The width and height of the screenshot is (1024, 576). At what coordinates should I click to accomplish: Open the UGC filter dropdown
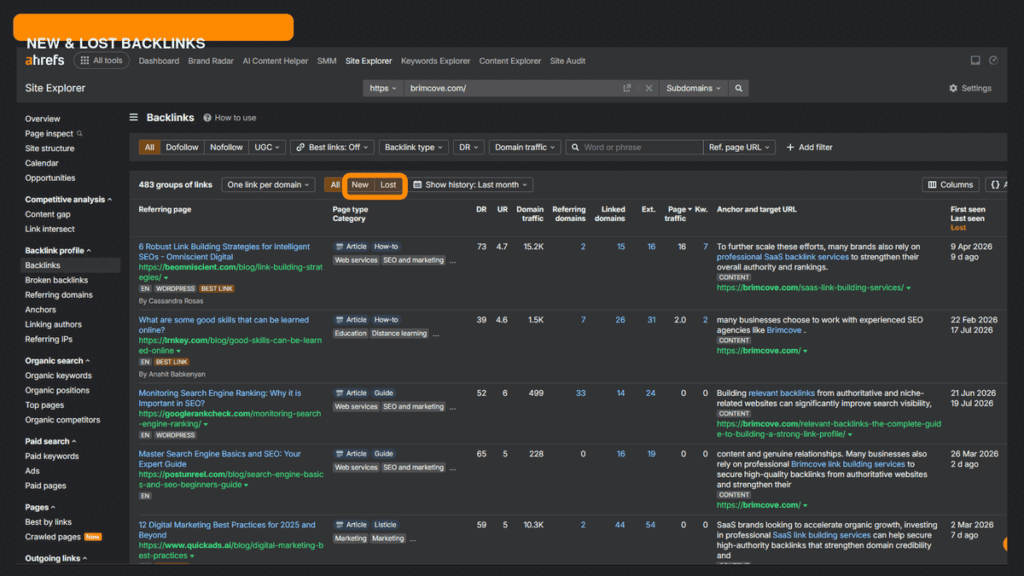(266, 148)
